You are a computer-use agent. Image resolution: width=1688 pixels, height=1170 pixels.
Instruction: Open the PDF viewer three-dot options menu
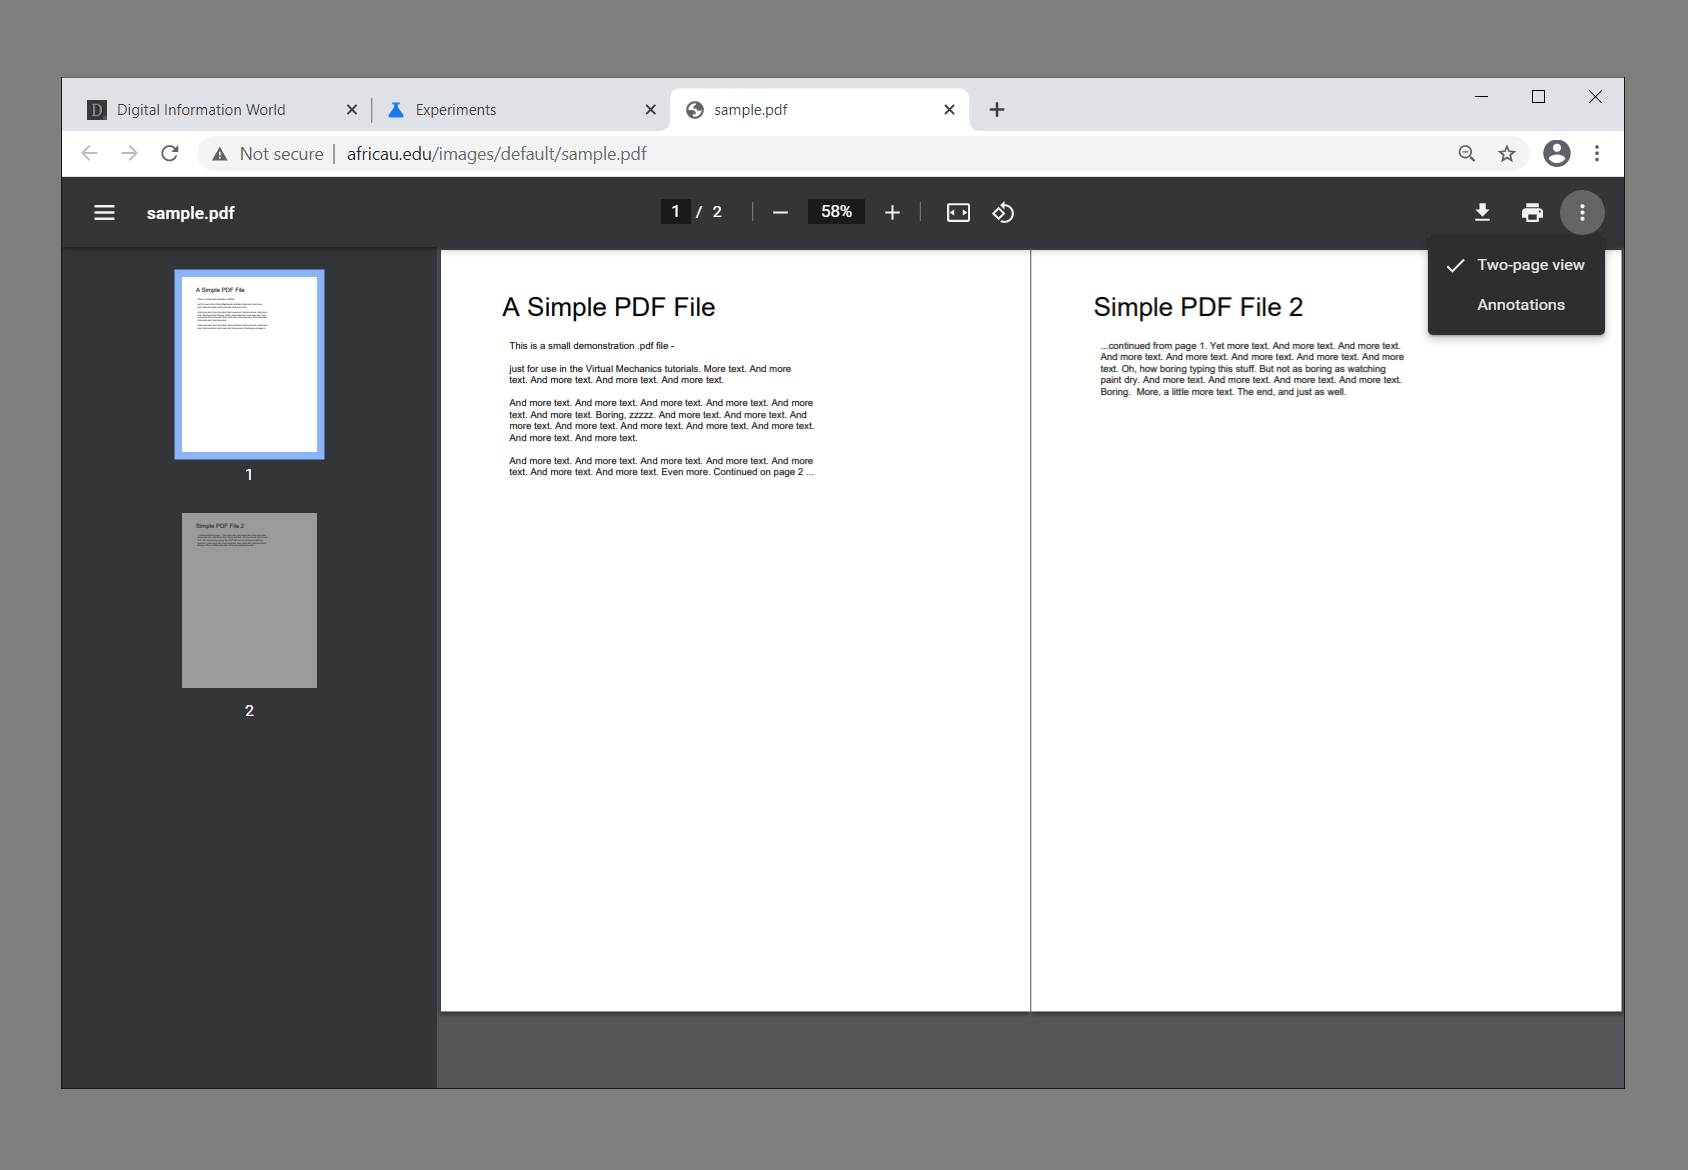coord(1582,212)
